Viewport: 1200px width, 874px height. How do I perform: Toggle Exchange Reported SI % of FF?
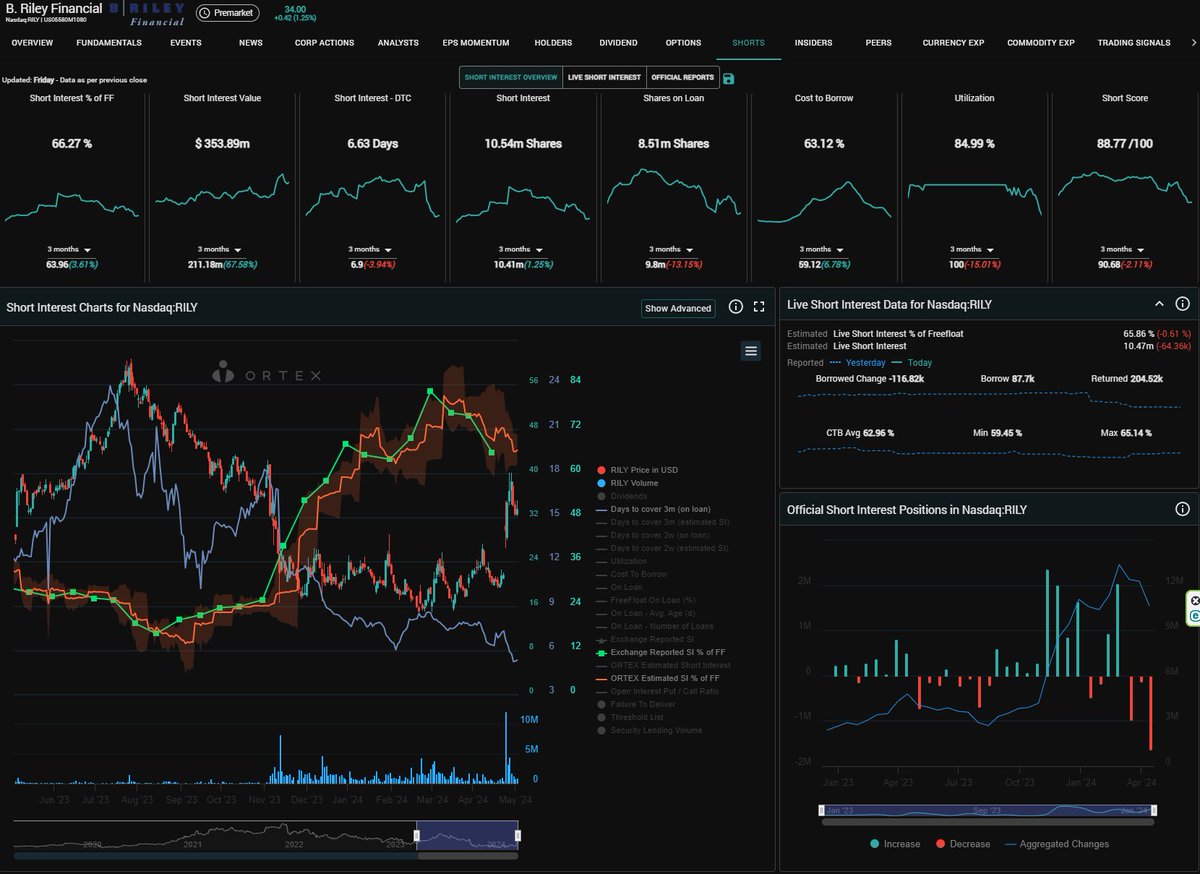click(x=660, y=652)
